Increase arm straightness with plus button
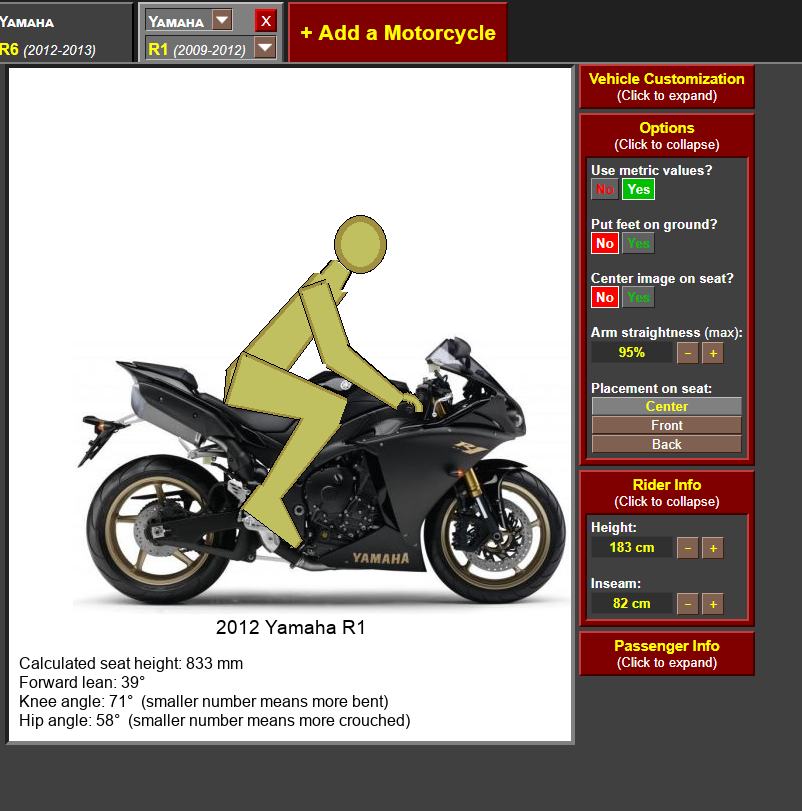Screen dimensions: 802x811 [x=713, y=353]
